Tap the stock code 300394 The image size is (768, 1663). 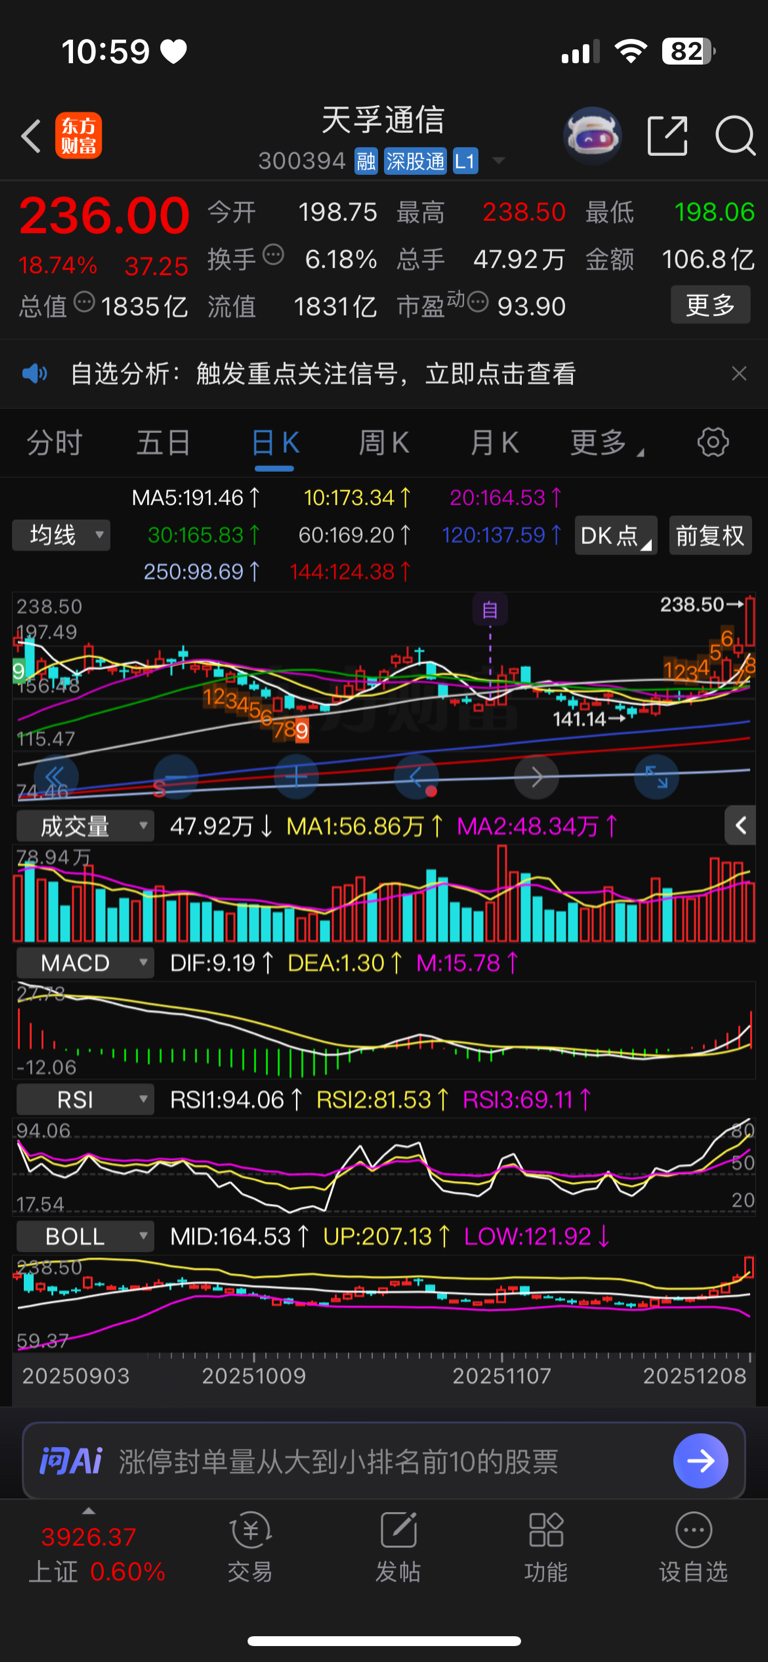pyautogui.click(x=302, y=161)
